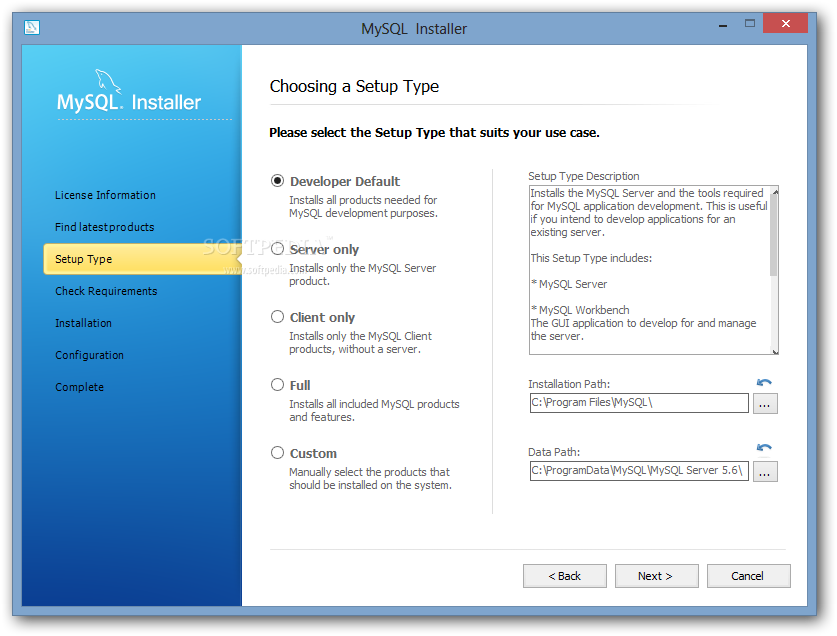Go back to the previous step

pos(565,576)
